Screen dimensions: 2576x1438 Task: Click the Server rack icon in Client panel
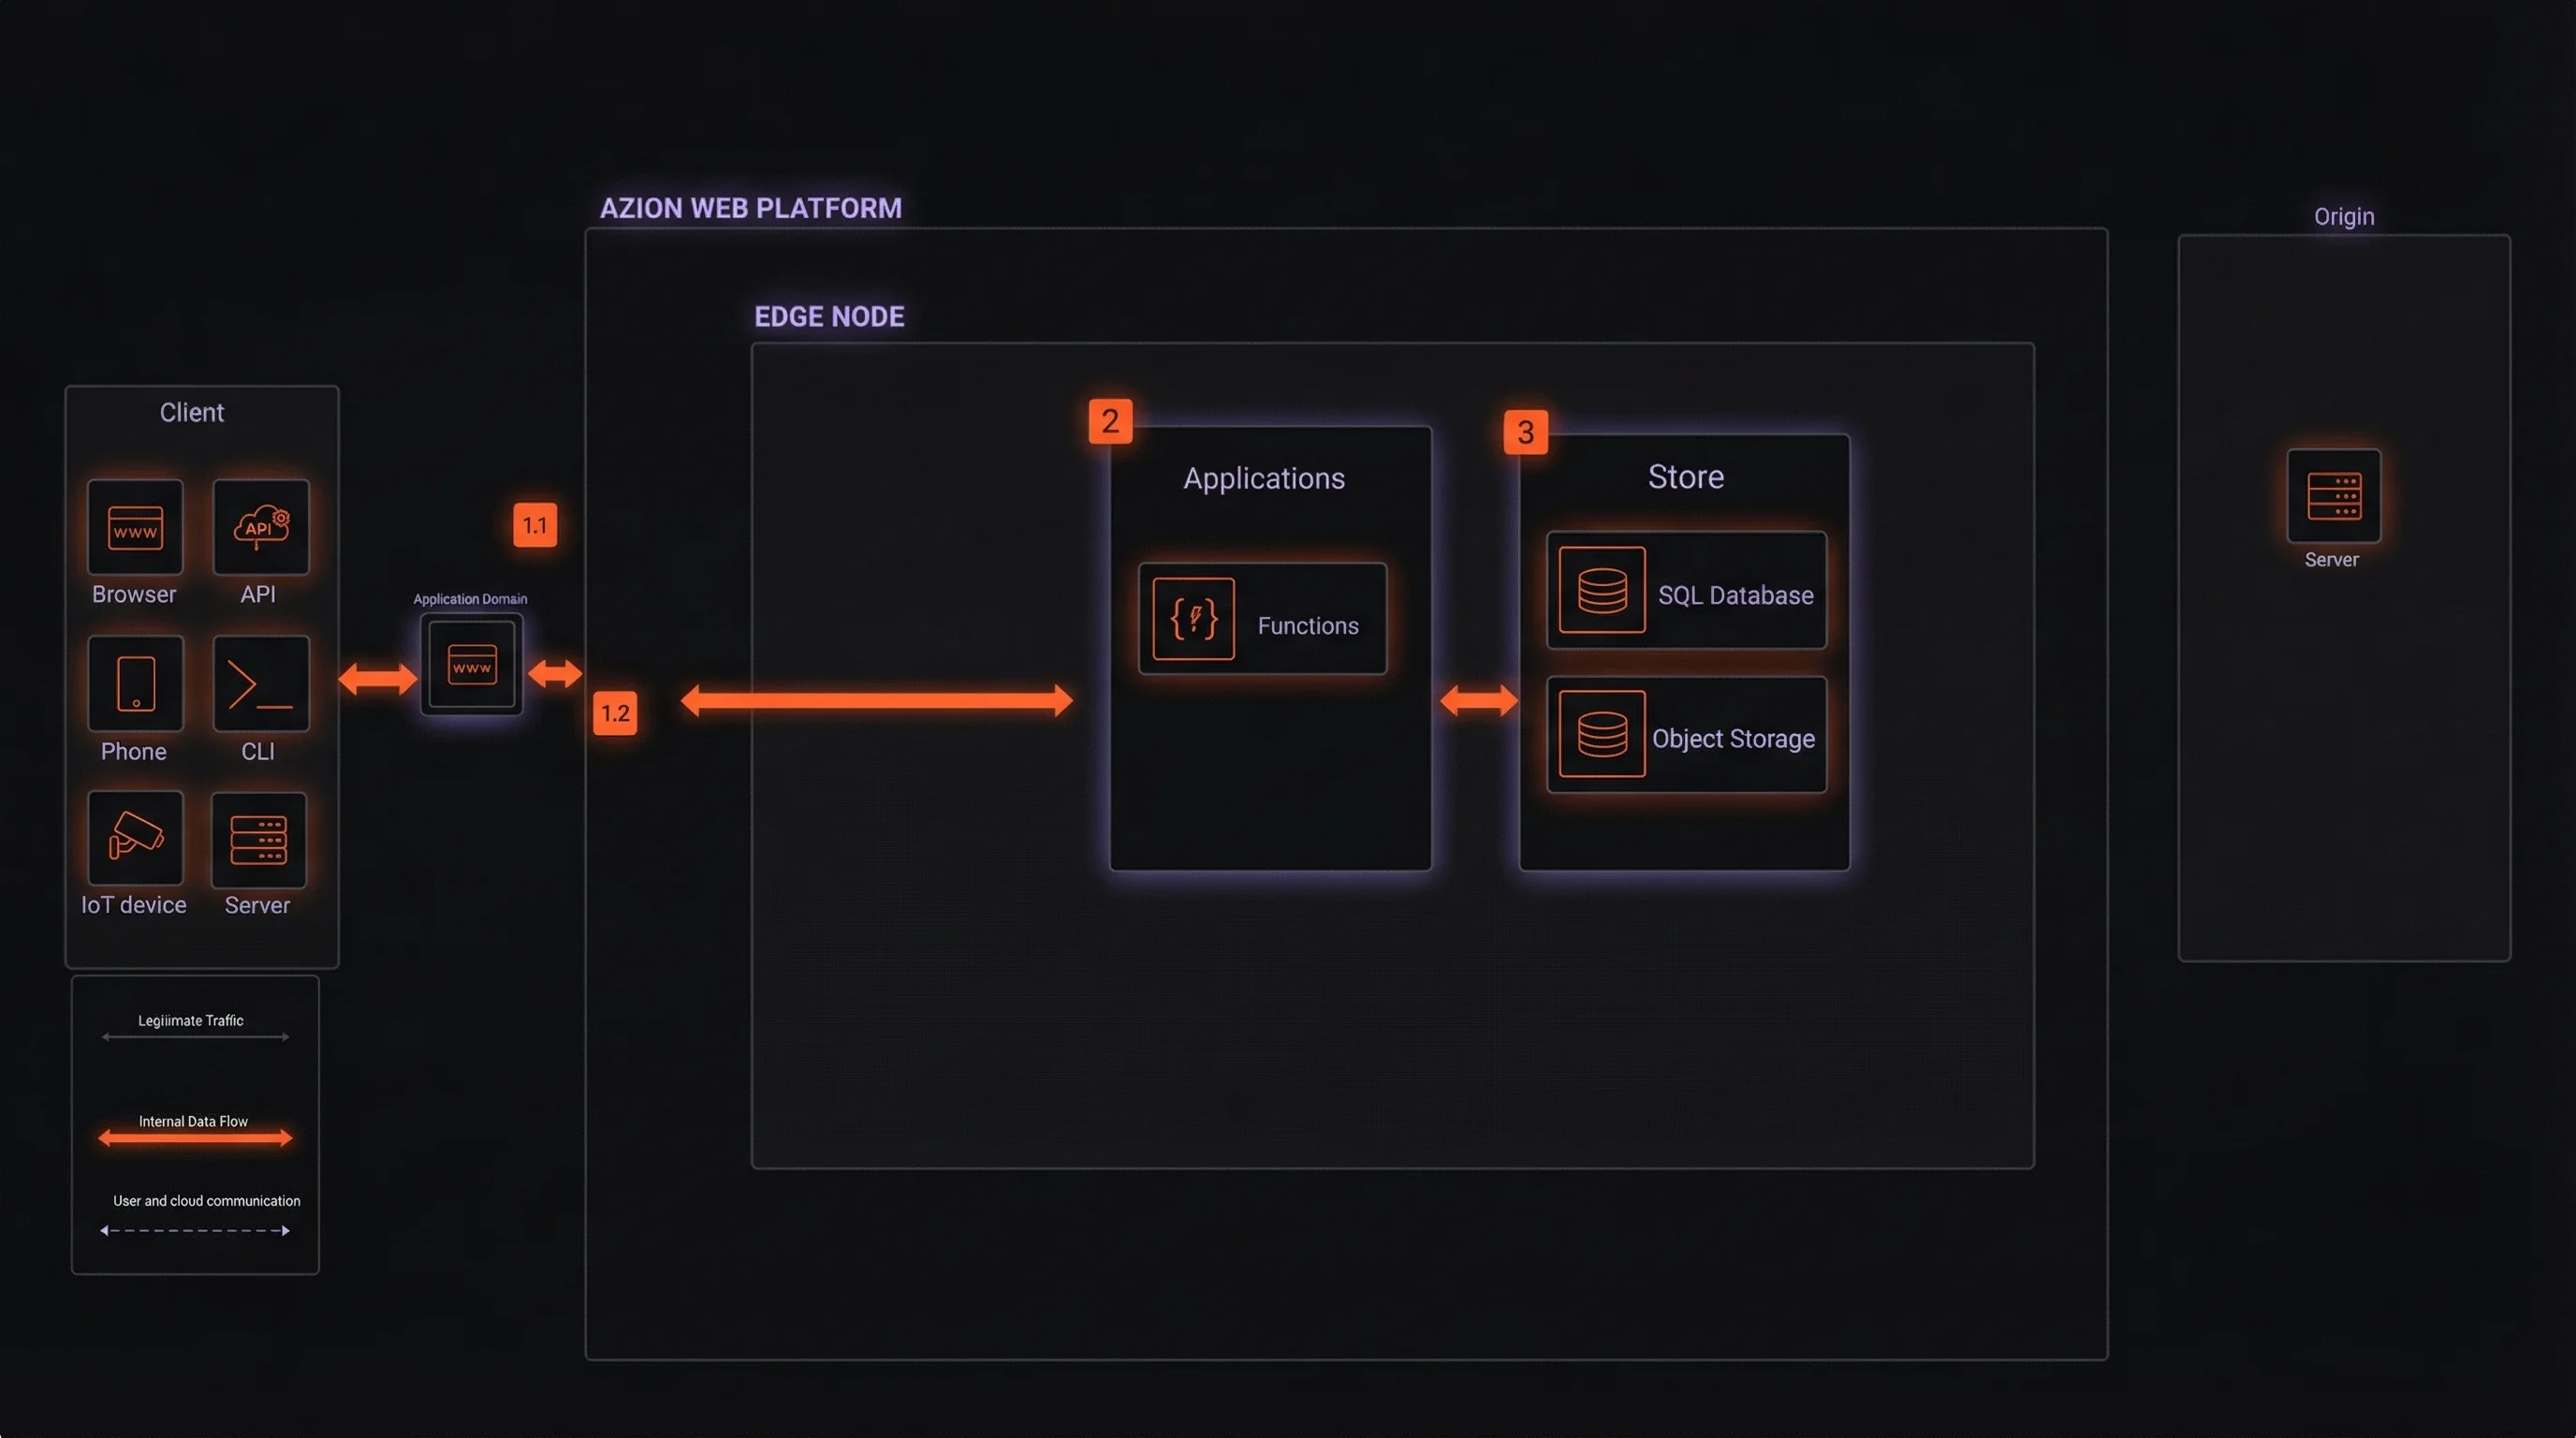(x=259, y=839)
